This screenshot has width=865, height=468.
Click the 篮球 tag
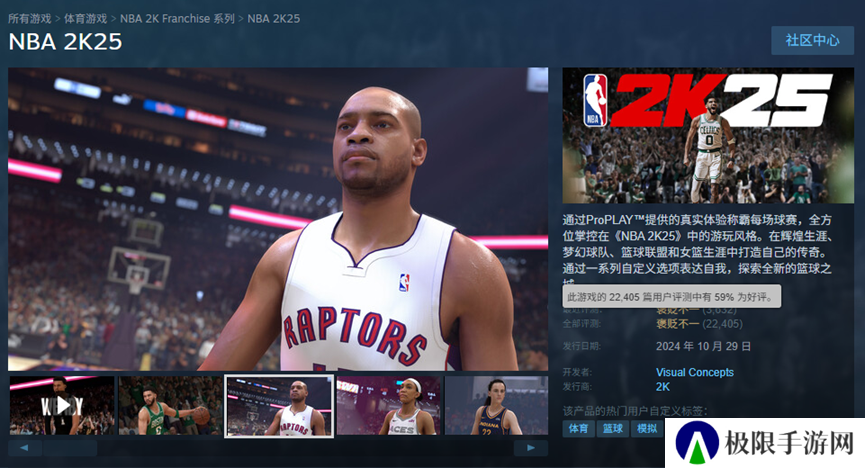pyautogui.click(x=612, y=429)
